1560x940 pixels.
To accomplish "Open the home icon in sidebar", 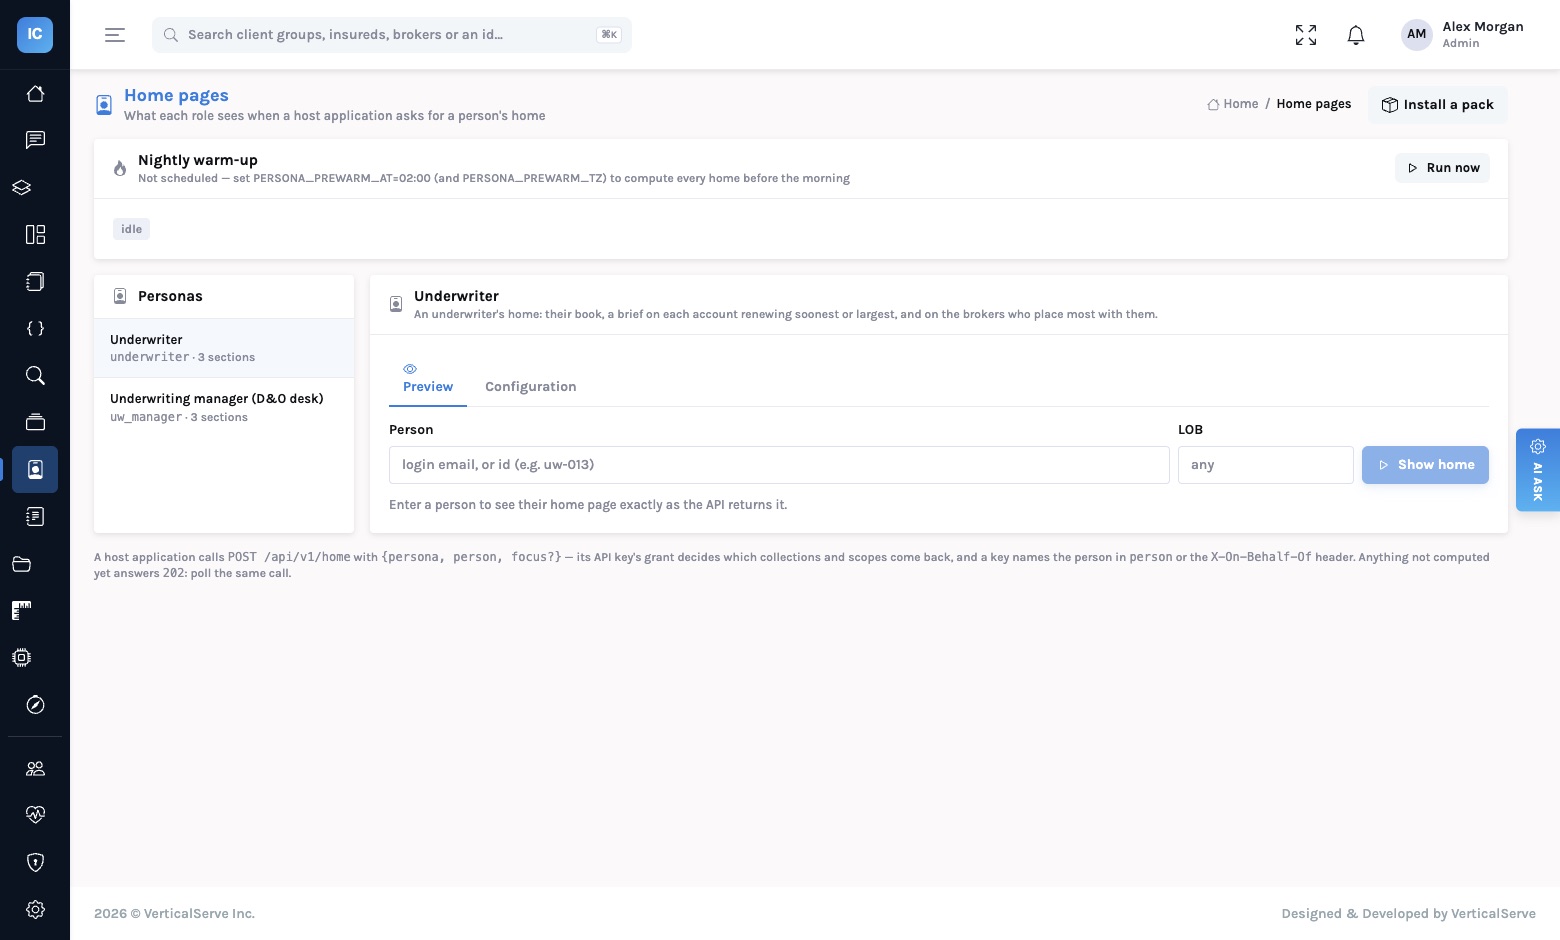I will point(35,93).
